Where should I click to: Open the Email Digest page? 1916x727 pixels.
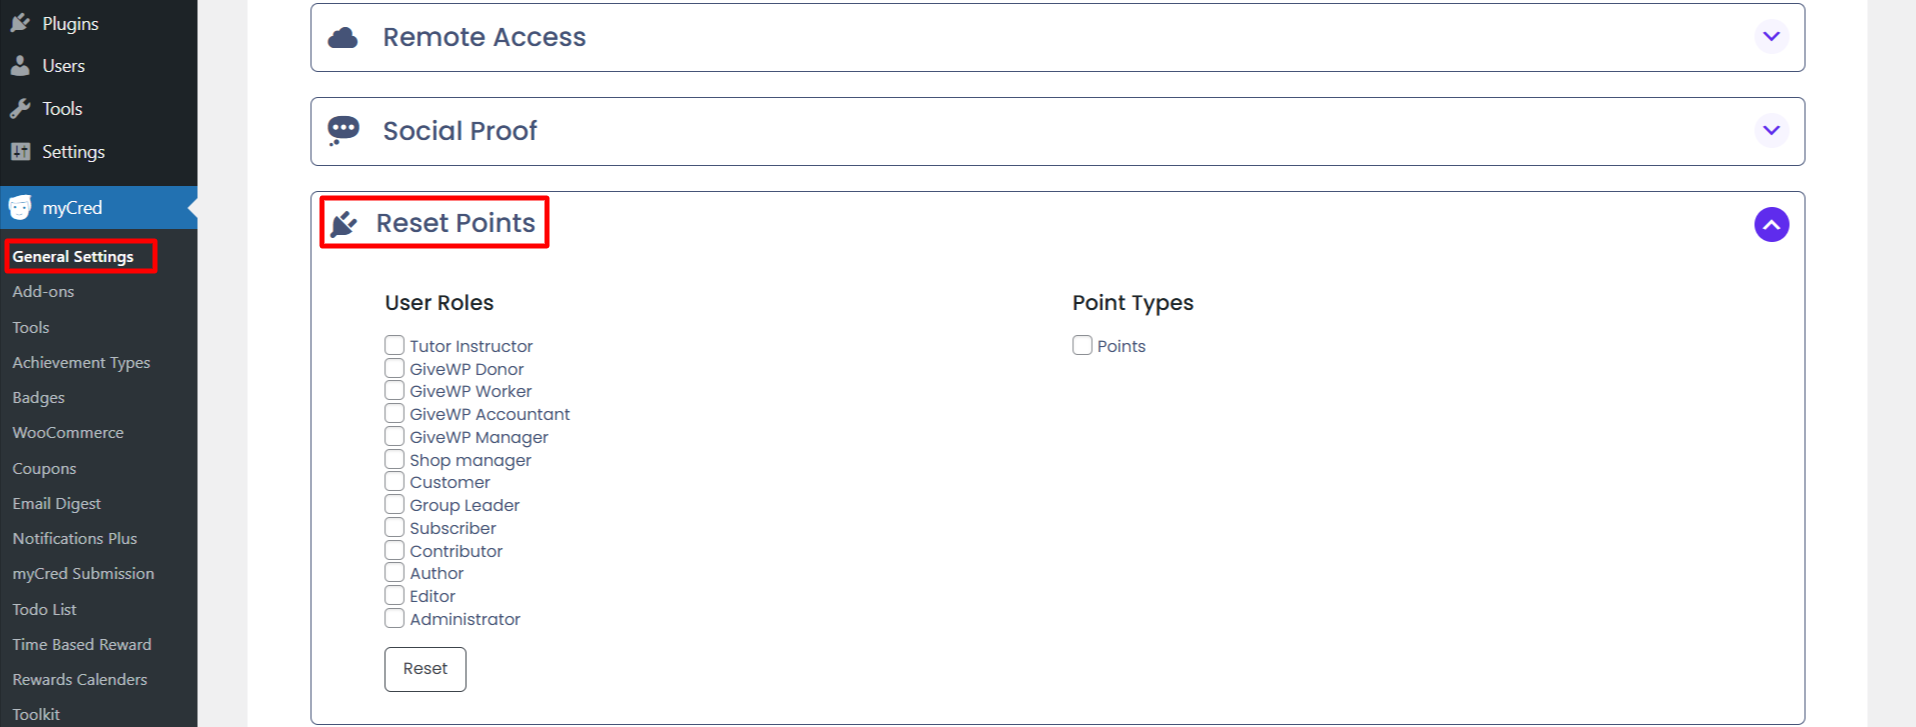click(x=56, y=504)
